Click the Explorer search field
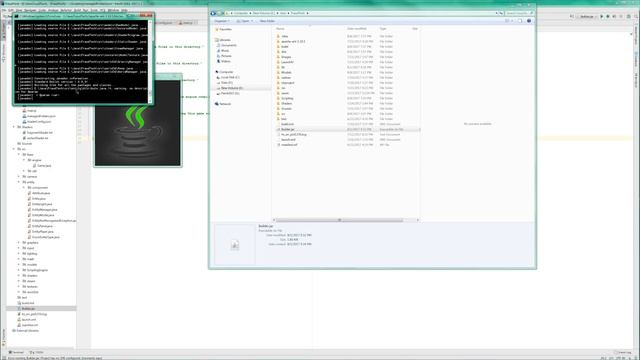640x360 pixels. click(518, 13)
